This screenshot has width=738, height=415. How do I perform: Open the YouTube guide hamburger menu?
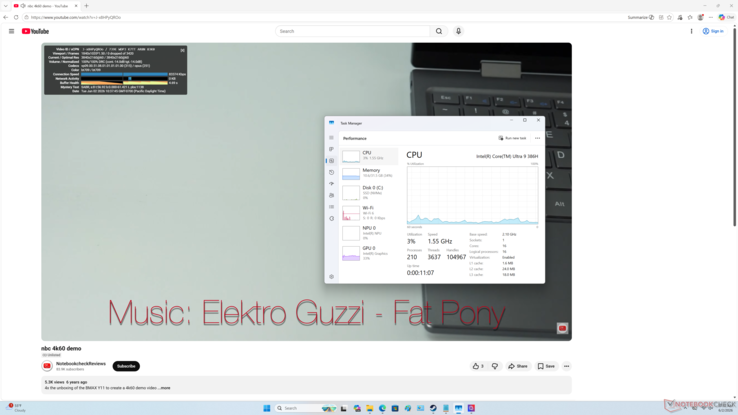pyautogui.click(x=11, y=31)
